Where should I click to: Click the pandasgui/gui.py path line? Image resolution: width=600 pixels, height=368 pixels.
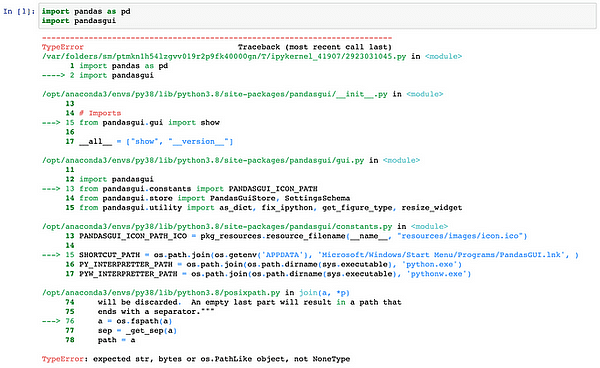tap(231, 160)
